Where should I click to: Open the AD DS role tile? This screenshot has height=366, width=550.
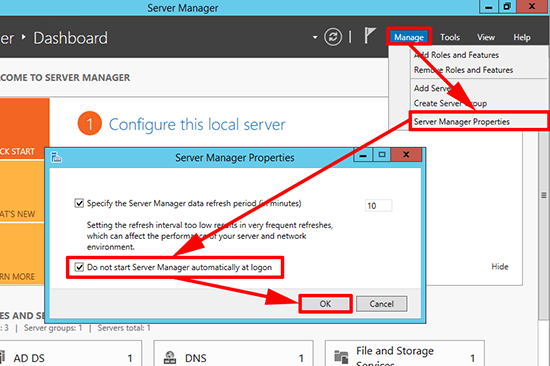(70, 353)
